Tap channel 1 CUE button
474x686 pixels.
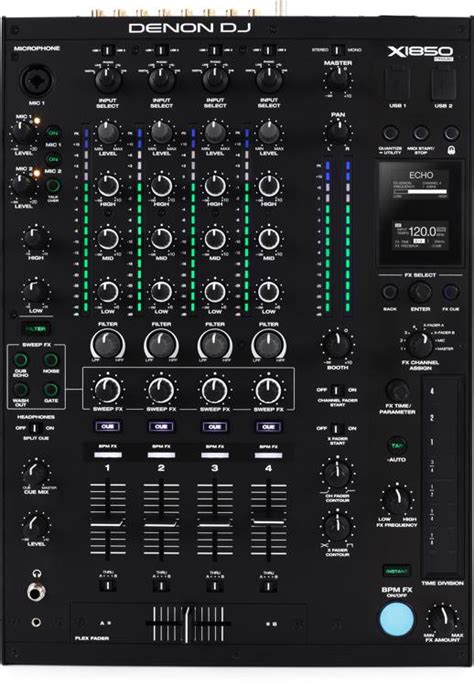pos(108,427)
